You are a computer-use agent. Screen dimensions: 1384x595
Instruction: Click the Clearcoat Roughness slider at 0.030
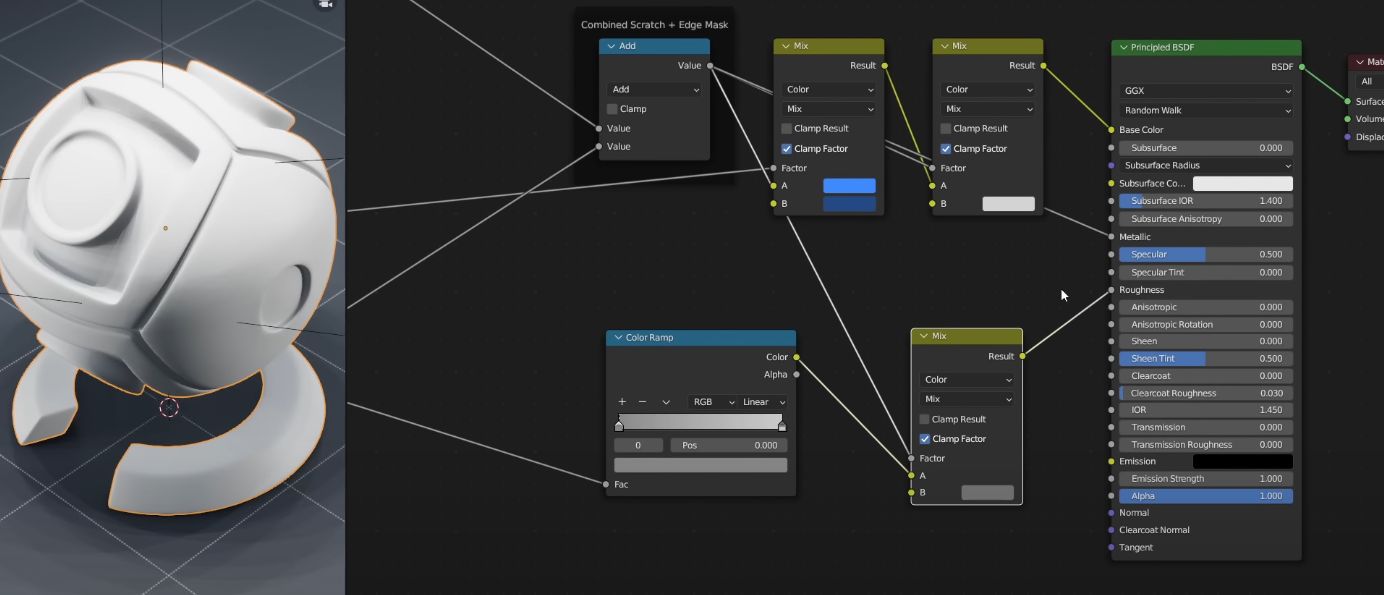coord(1206,393)
